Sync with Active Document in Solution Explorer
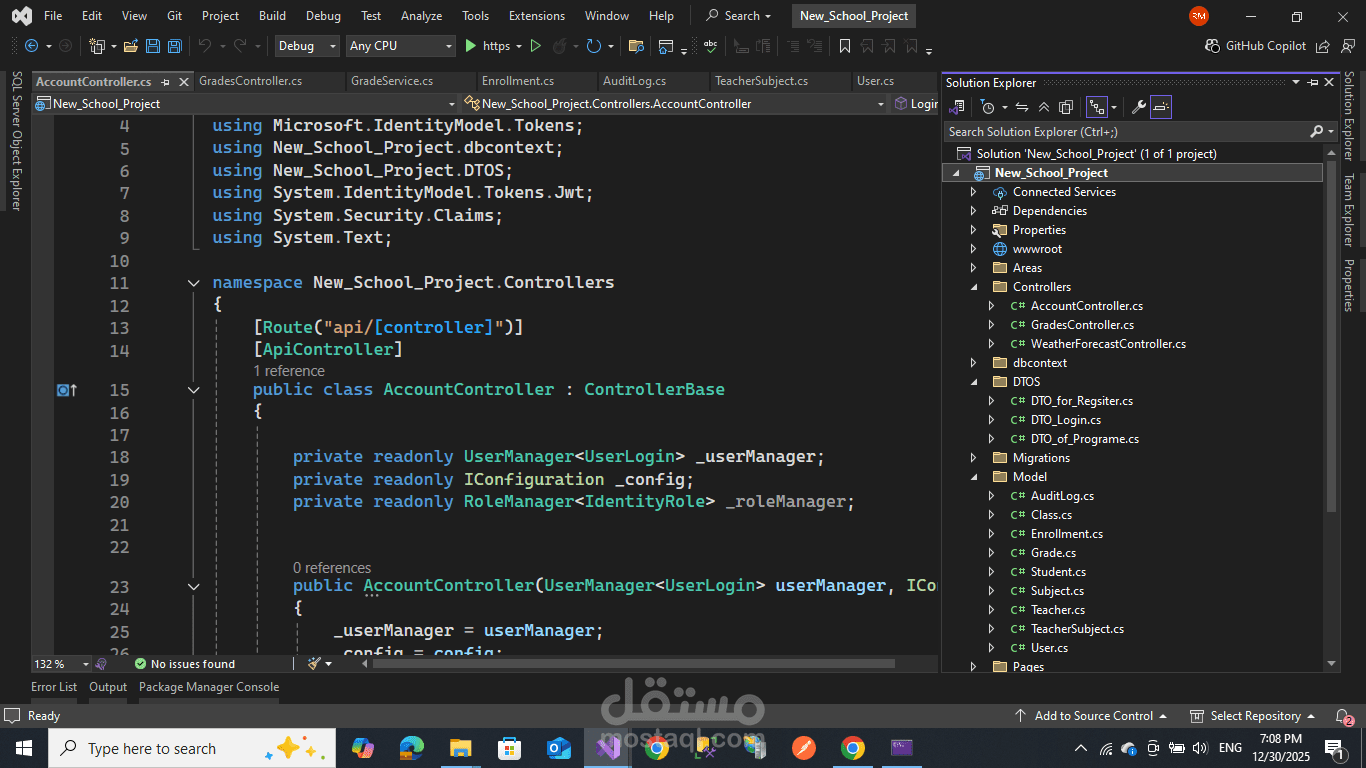Image resolution: width=1366 pixels, height=768 pixels. point(1022,106)
